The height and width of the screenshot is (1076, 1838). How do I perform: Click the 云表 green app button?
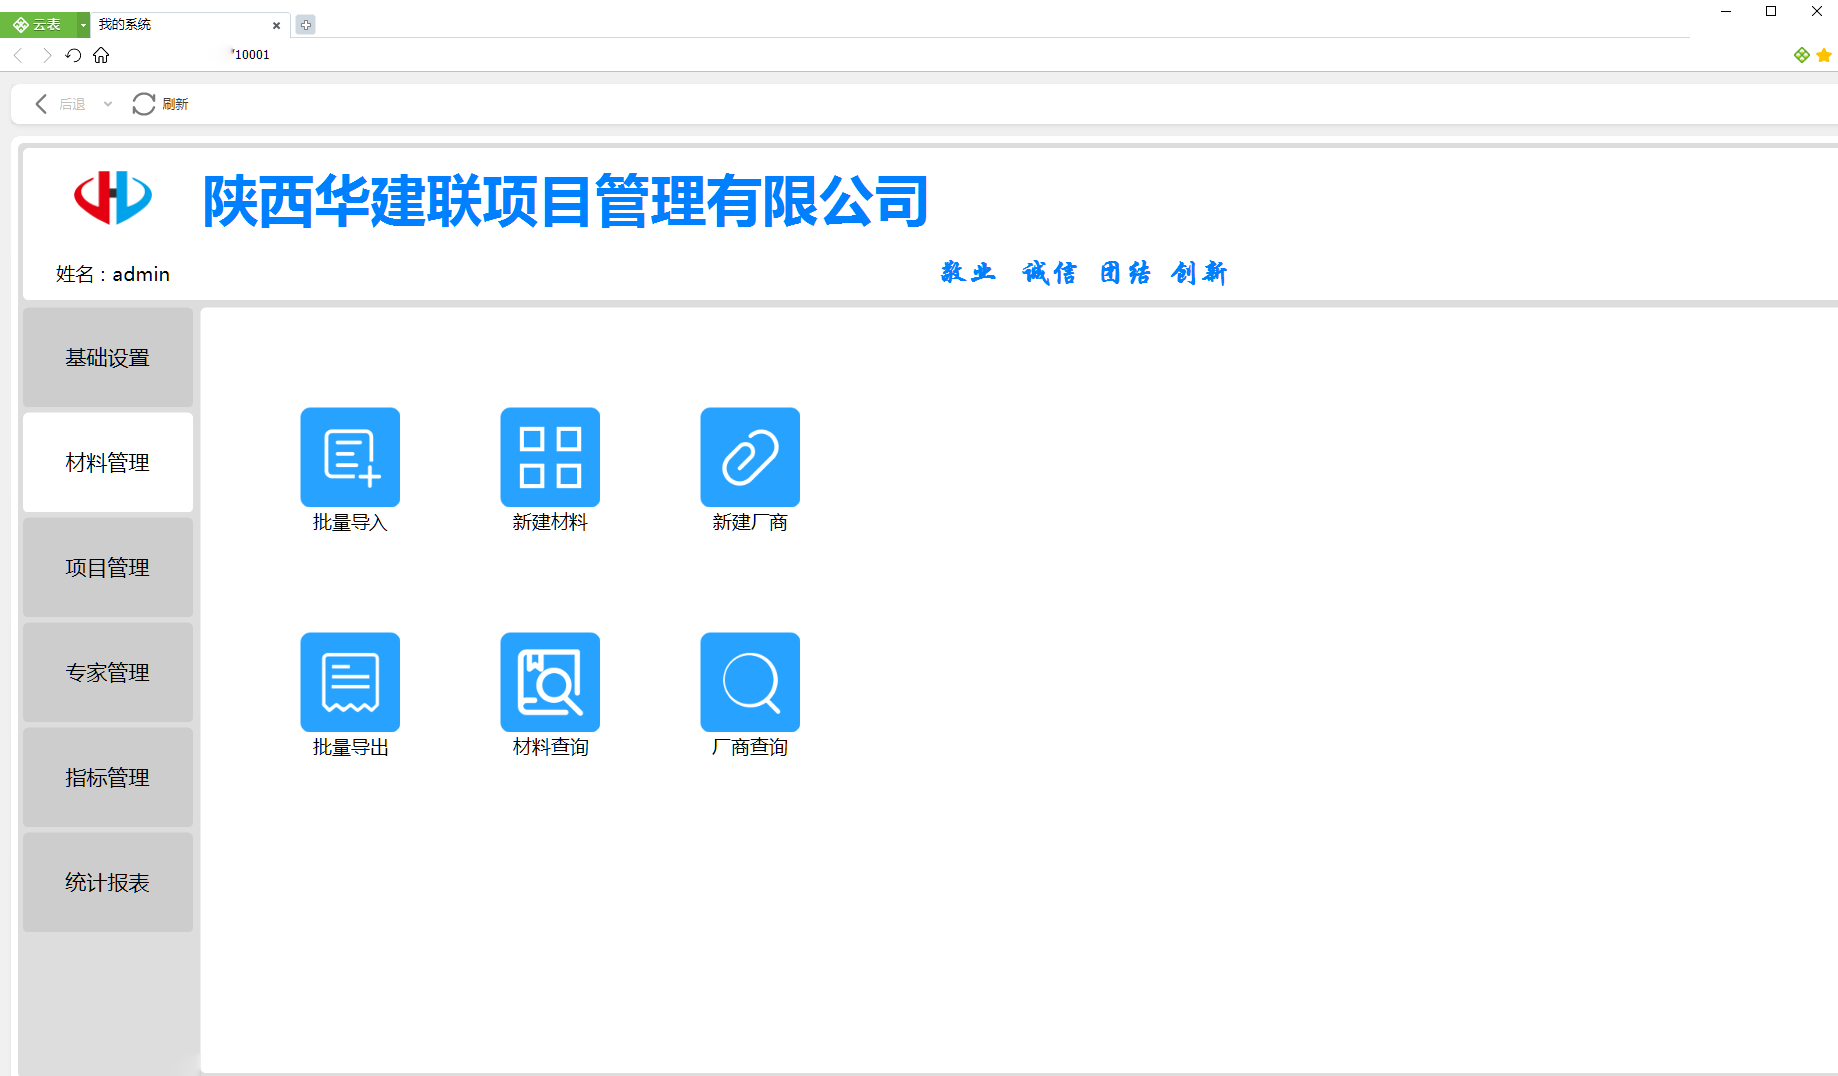coord(38,25)
